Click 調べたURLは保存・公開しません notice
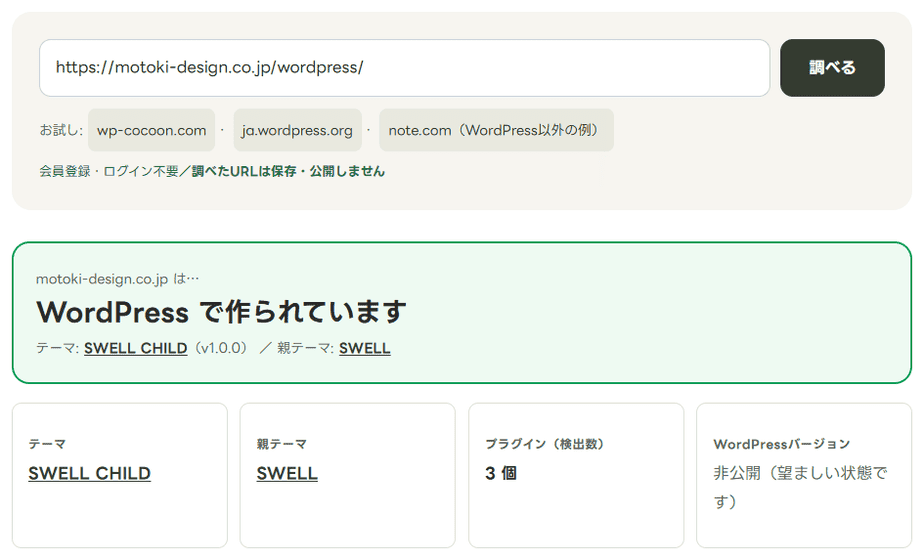 tap(288, 171)
